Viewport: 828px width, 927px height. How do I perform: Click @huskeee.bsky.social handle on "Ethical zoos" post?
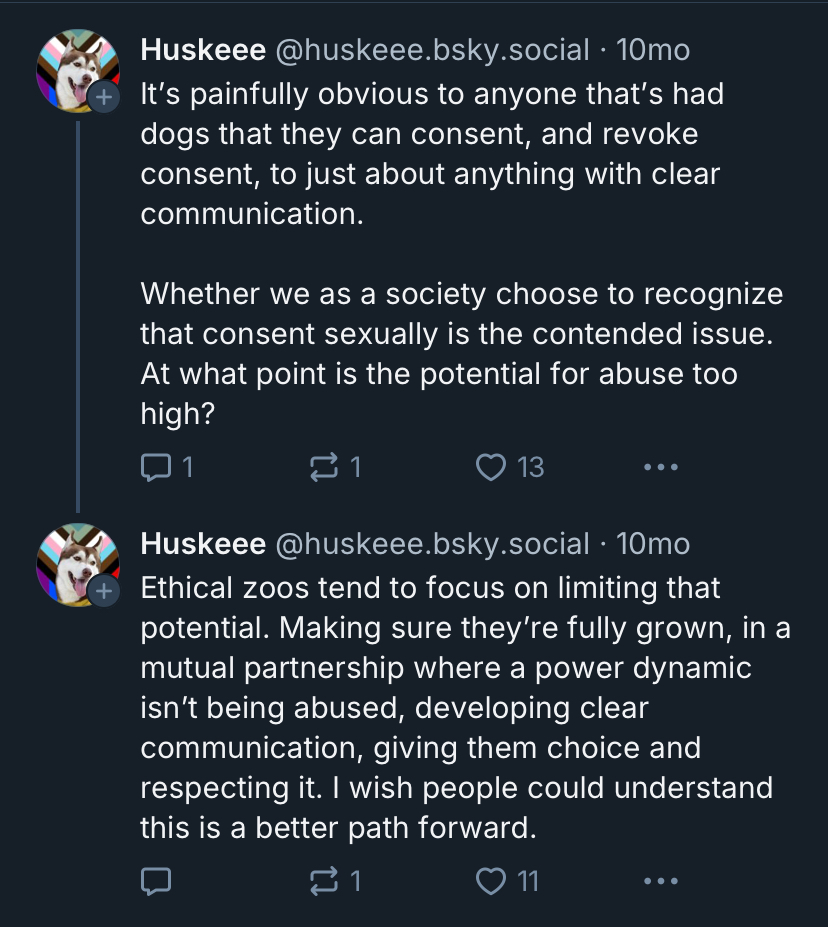431,543
